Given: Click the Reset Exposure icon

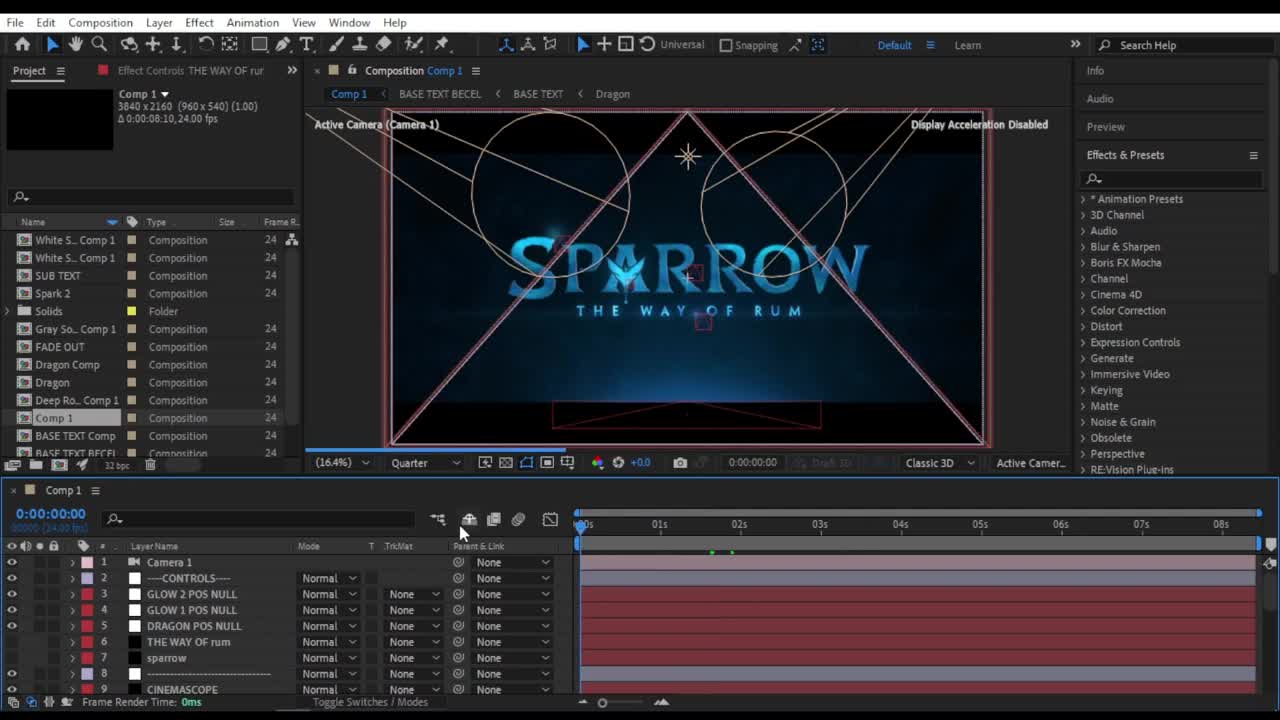Looking at the screenshot, I should [x=618, y=462].
